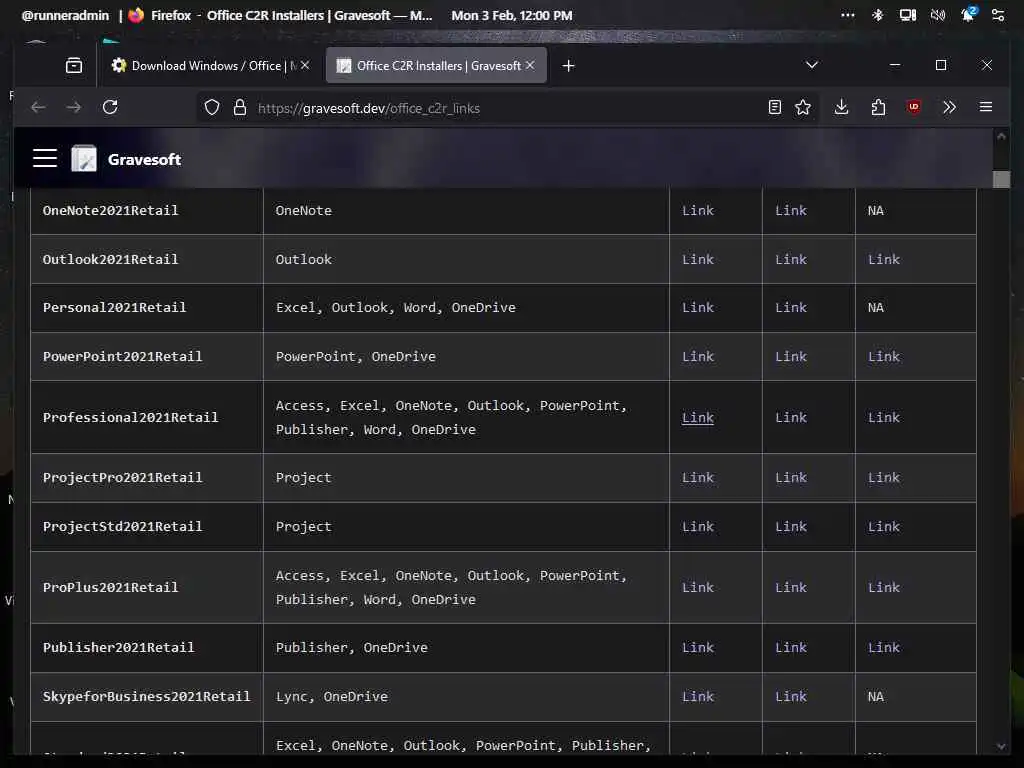Click the scrollbar down arrow
The width and height of the screenshot is (1024, 768).
coord(1001,746)
